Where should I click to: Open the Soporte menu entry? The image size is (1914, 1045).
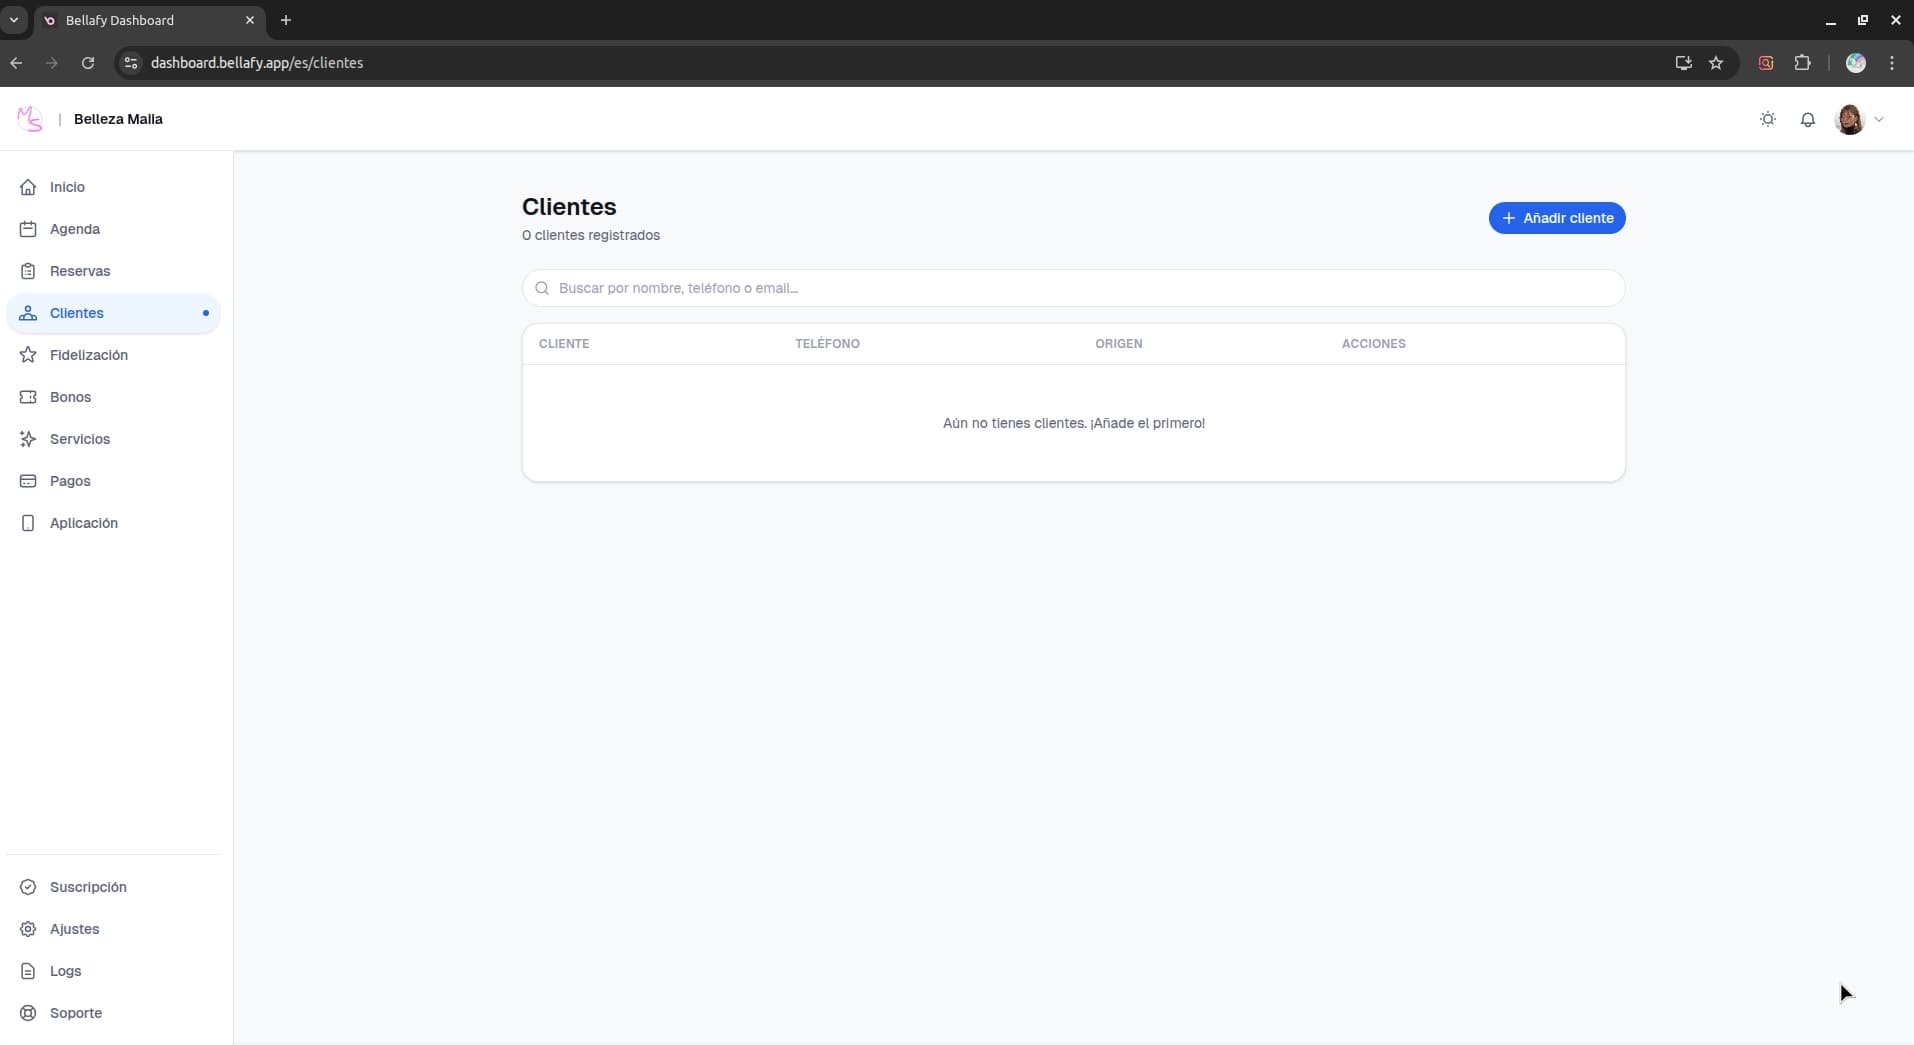pyautogui.click(x=75, y=1012)
